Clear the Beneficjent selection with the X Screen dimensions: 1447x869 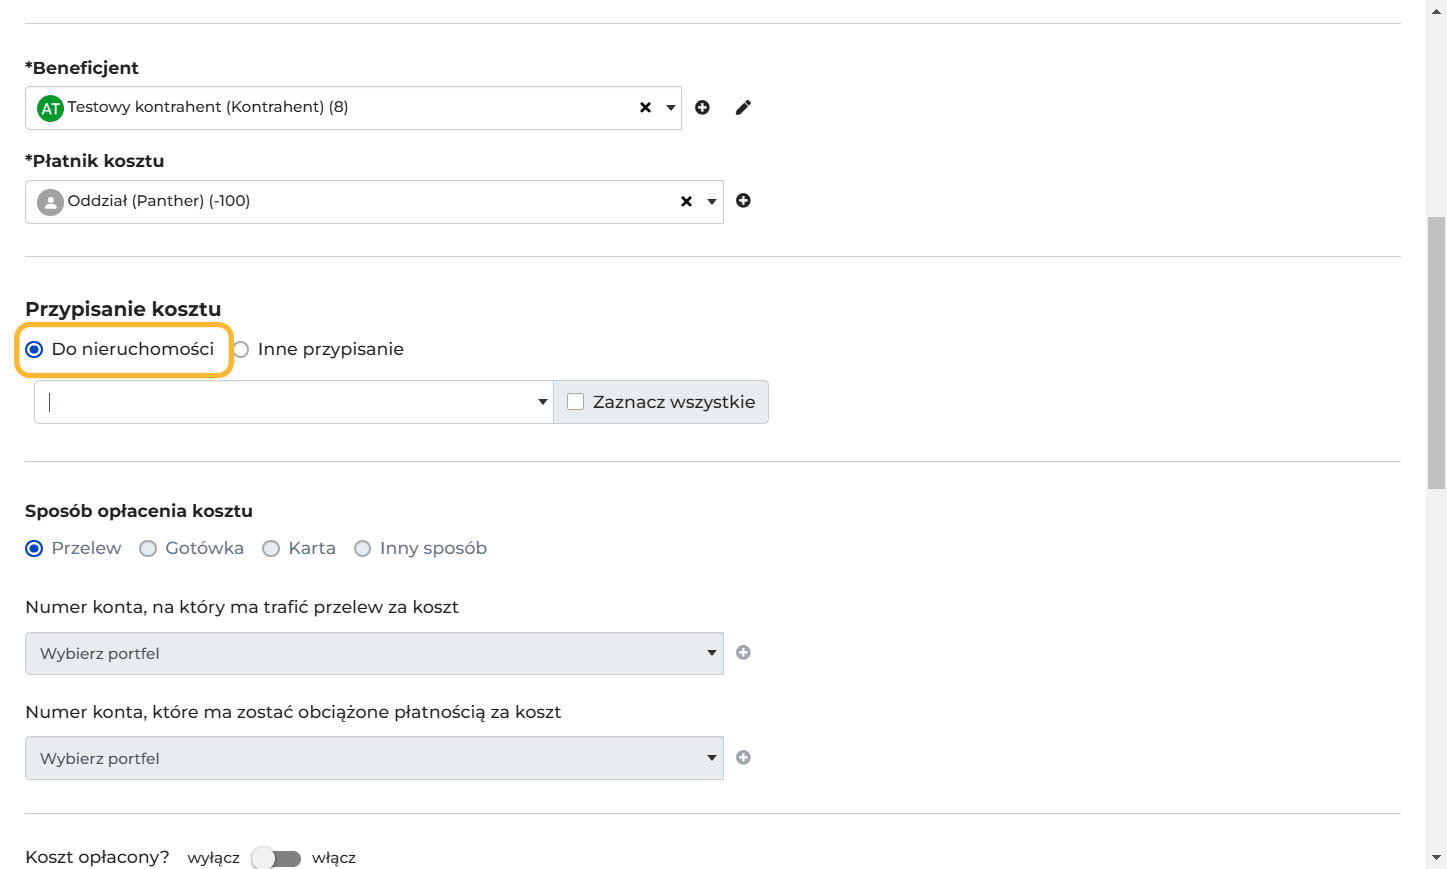(x=645, y=107)
